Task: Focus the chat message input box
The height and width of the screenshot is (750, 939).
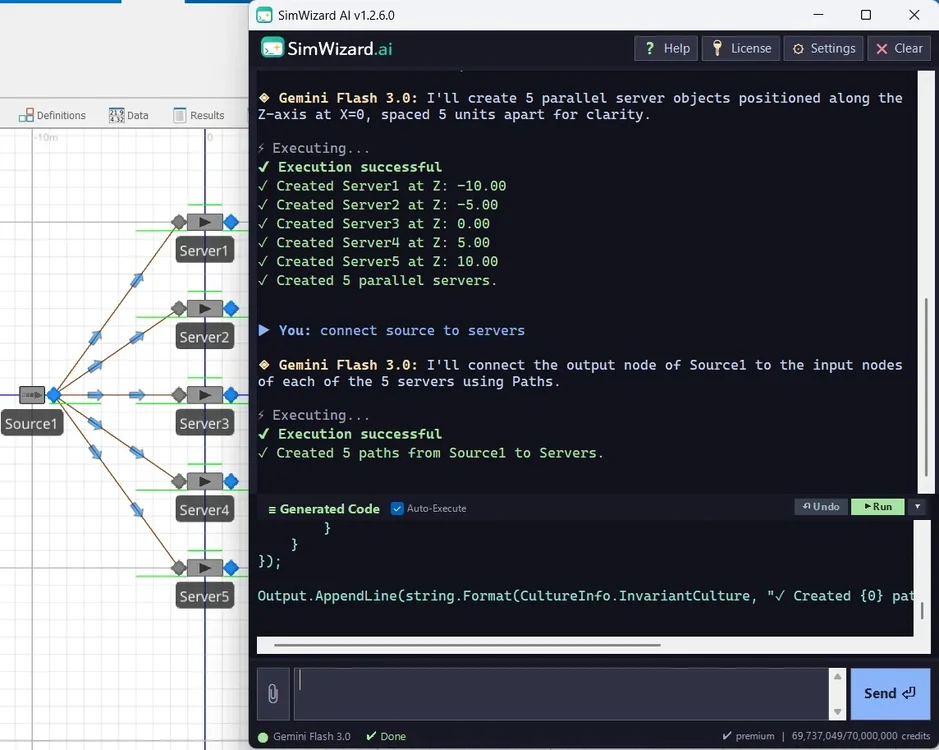Action: pyautogui.click(x=562, y=694)
